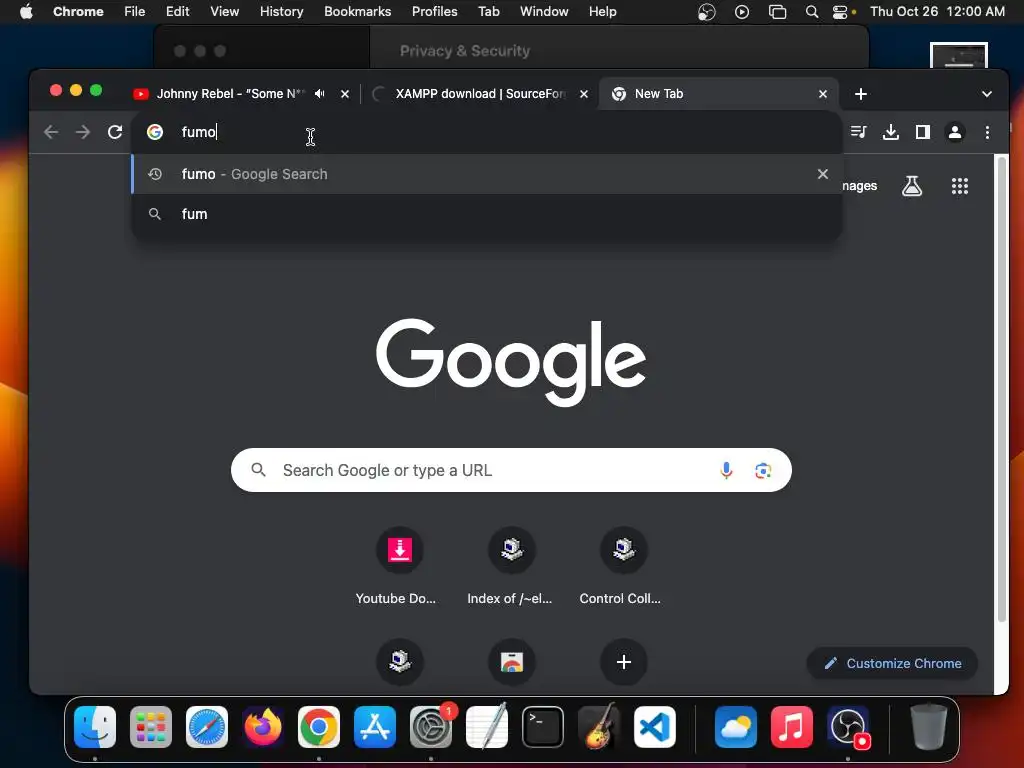The width and height of the screenshot is (1024, 768).
Task: Open the Bookmarks menu
Action: [x=358, y=12]
